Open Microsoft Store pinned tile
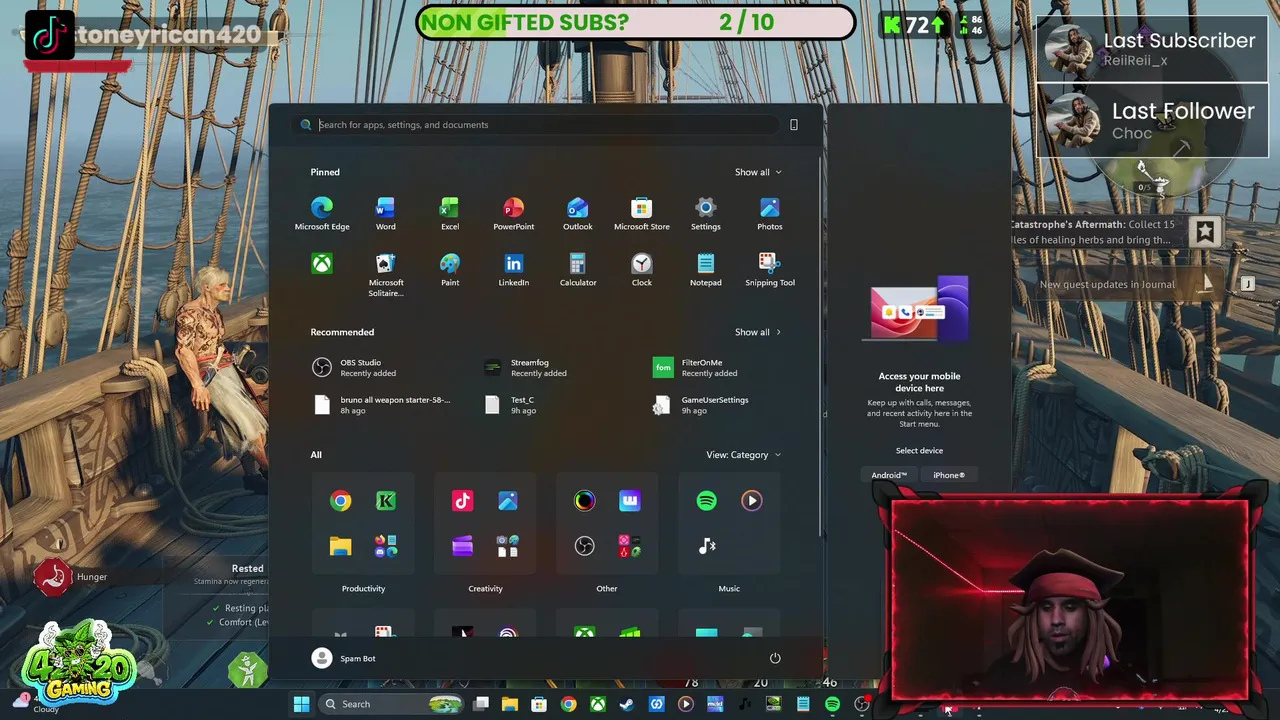This screenshot has height=720, width=1280. click(641, 214)
